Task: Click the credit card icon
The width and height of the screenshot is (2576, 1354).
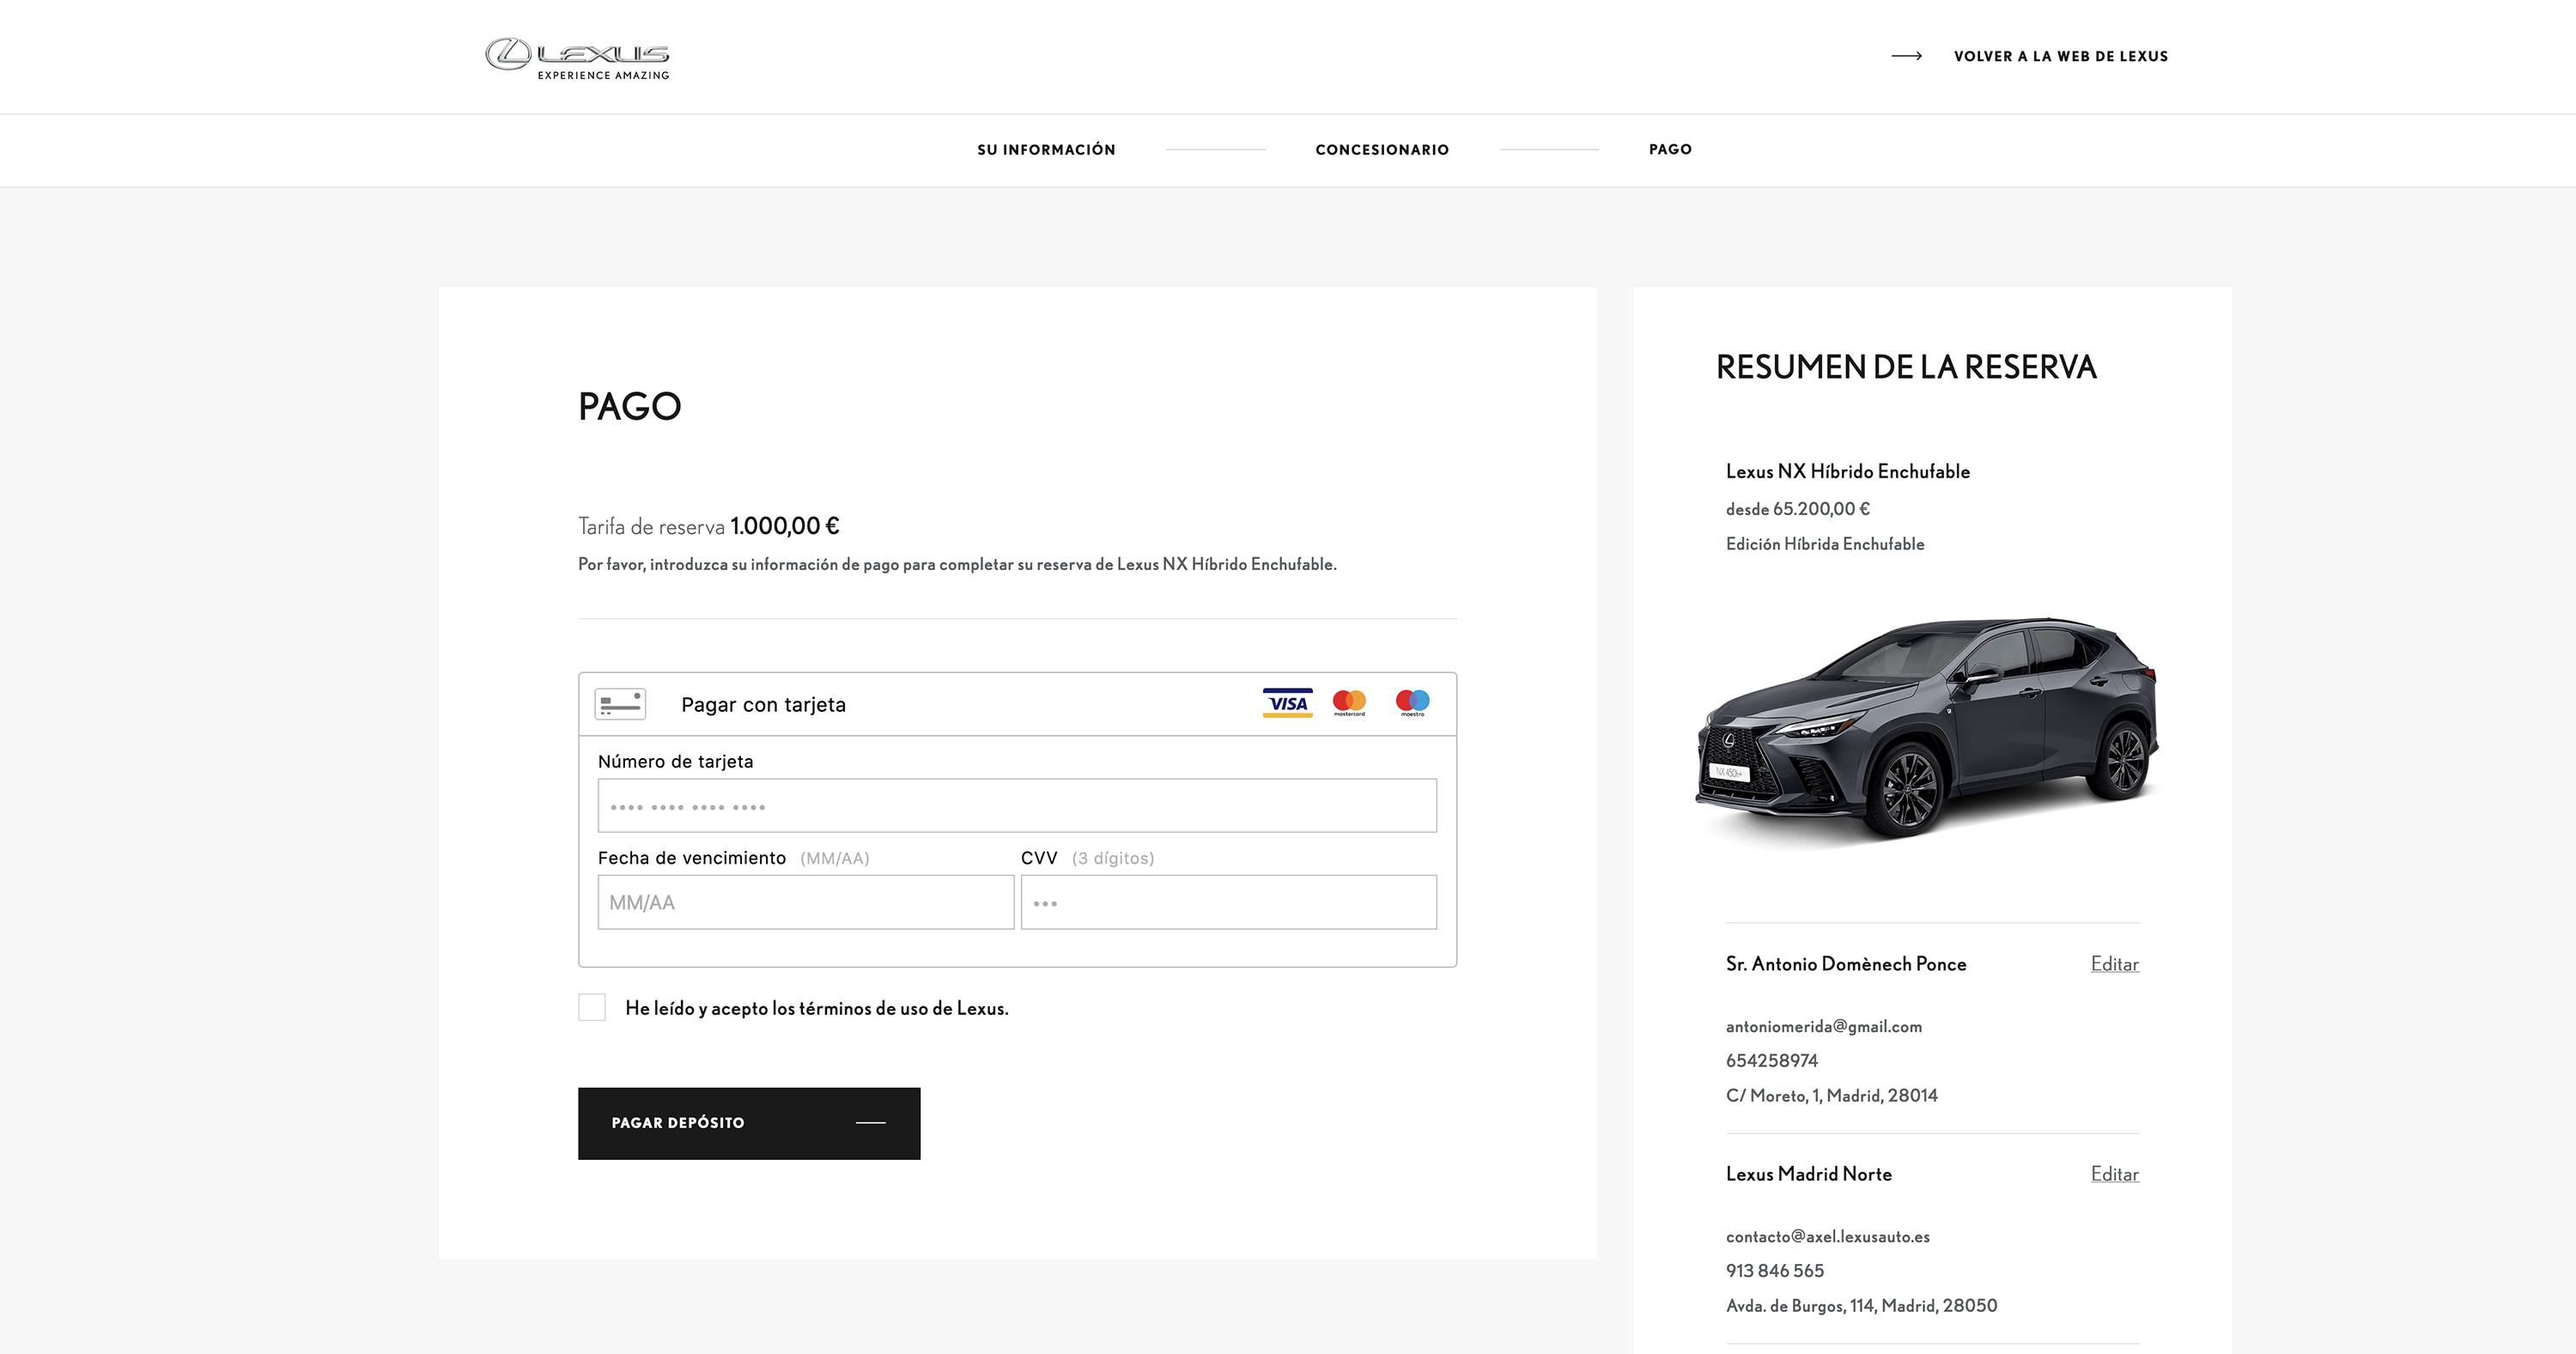Action: tap(620, 704)
